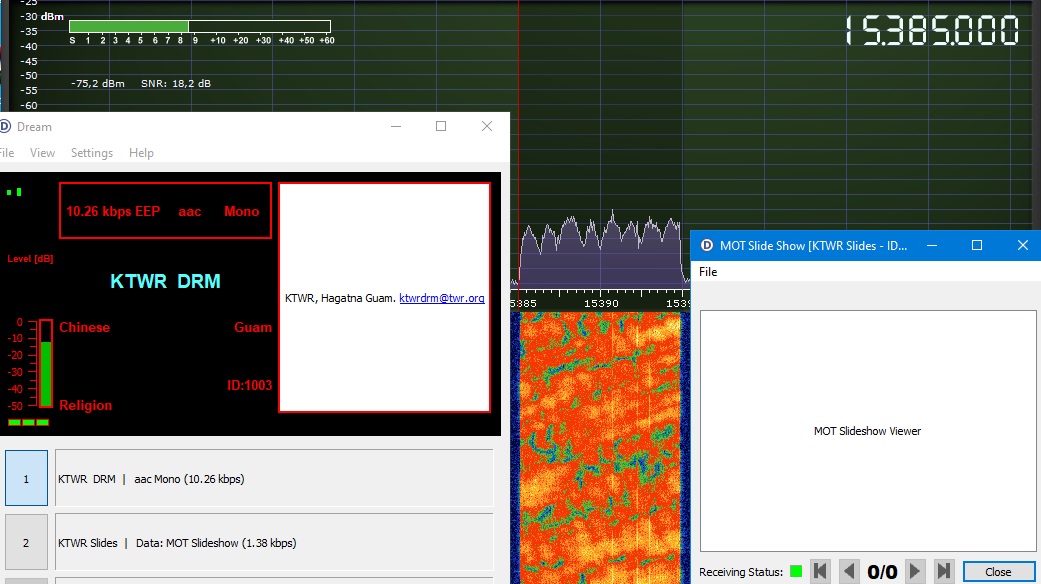Open the View menu in Dream
Viewport: 1041px width, 584px height.
point(42,153)
